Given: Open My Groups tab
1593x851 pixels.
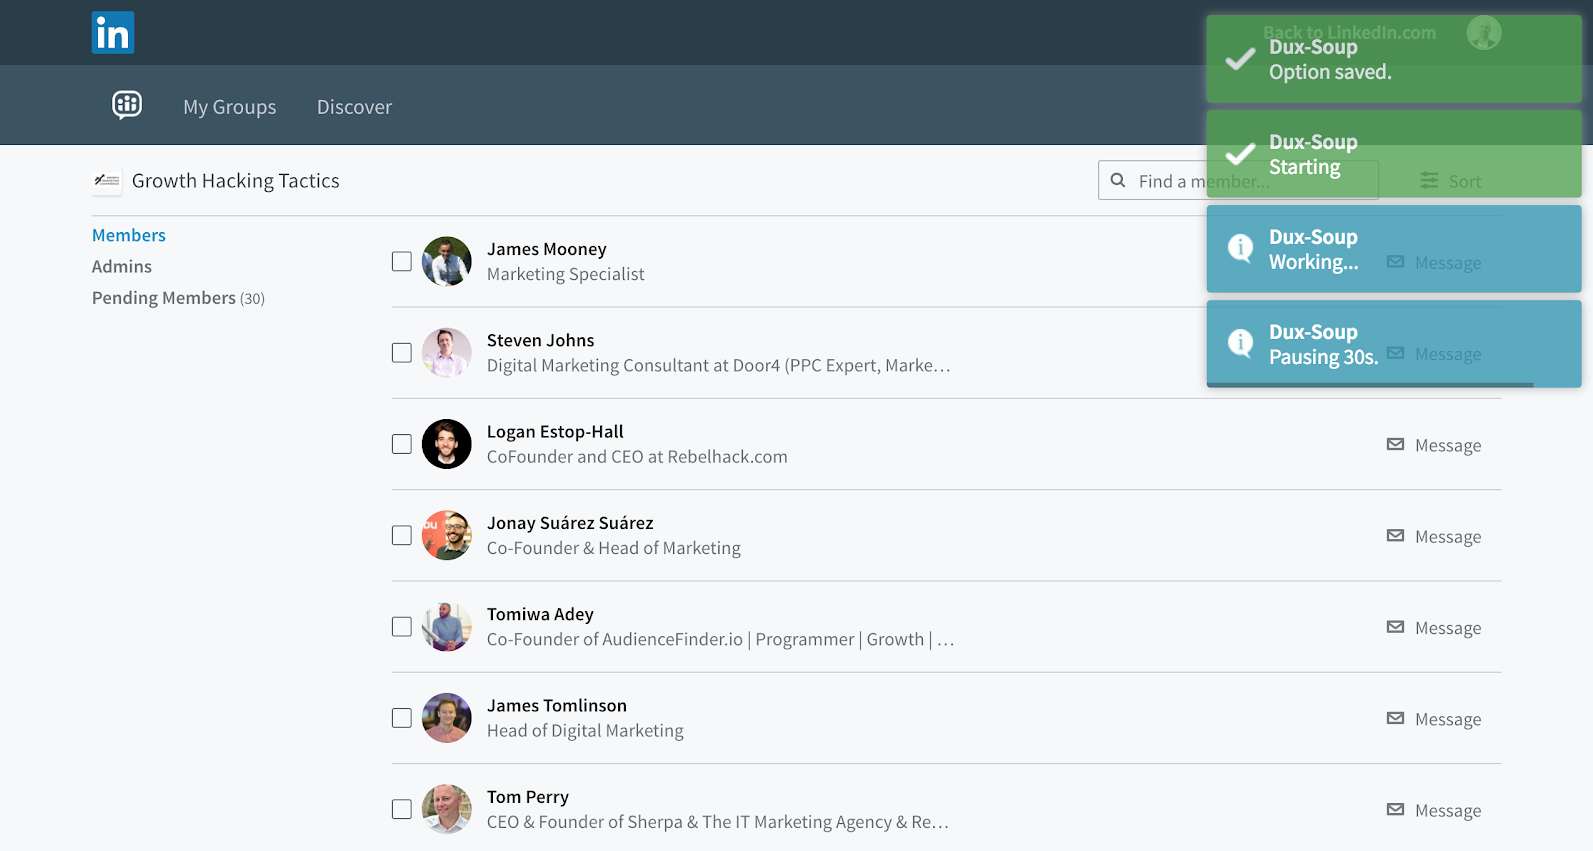Looking at the screenshot, I should tap(229, 107).
